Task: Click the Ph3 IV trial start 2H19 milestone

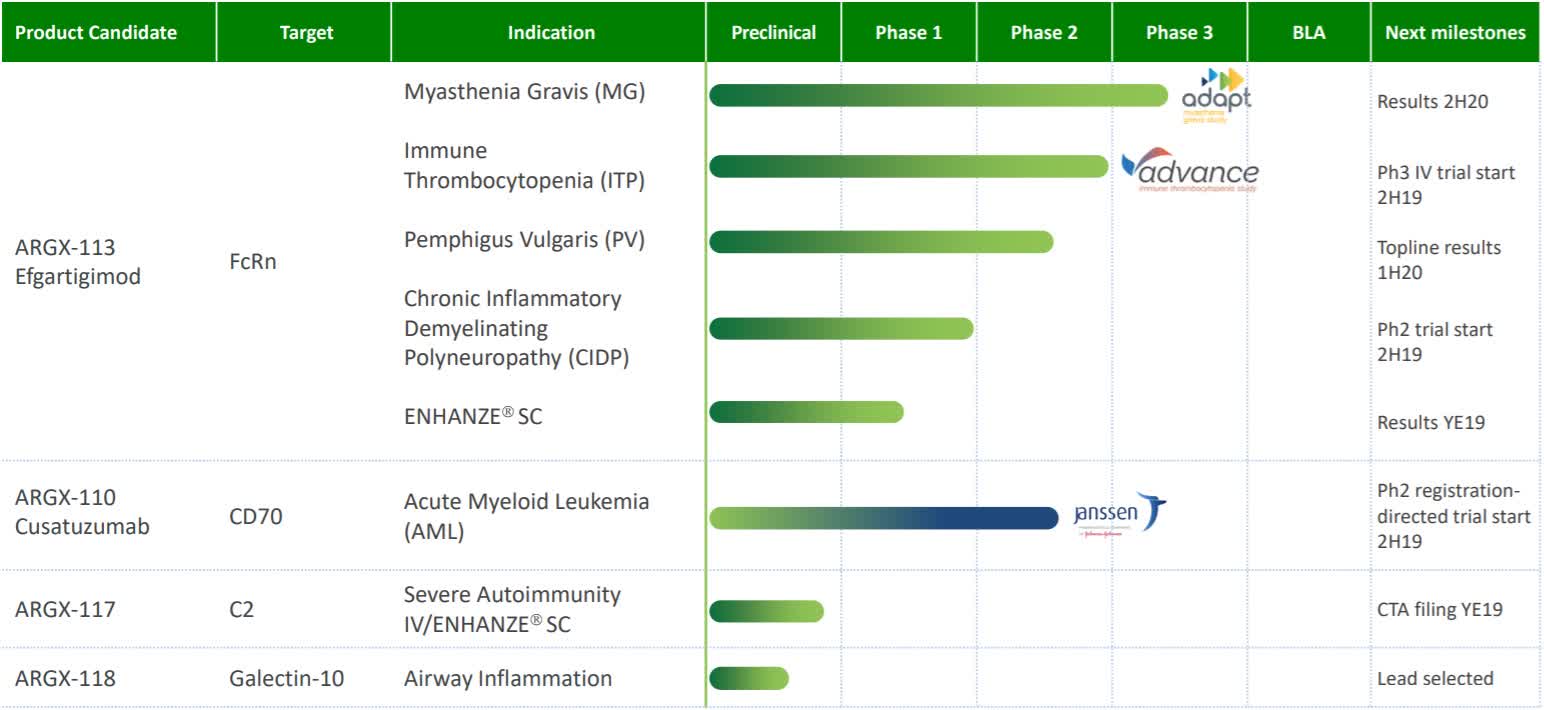Action: point(1446,184)
